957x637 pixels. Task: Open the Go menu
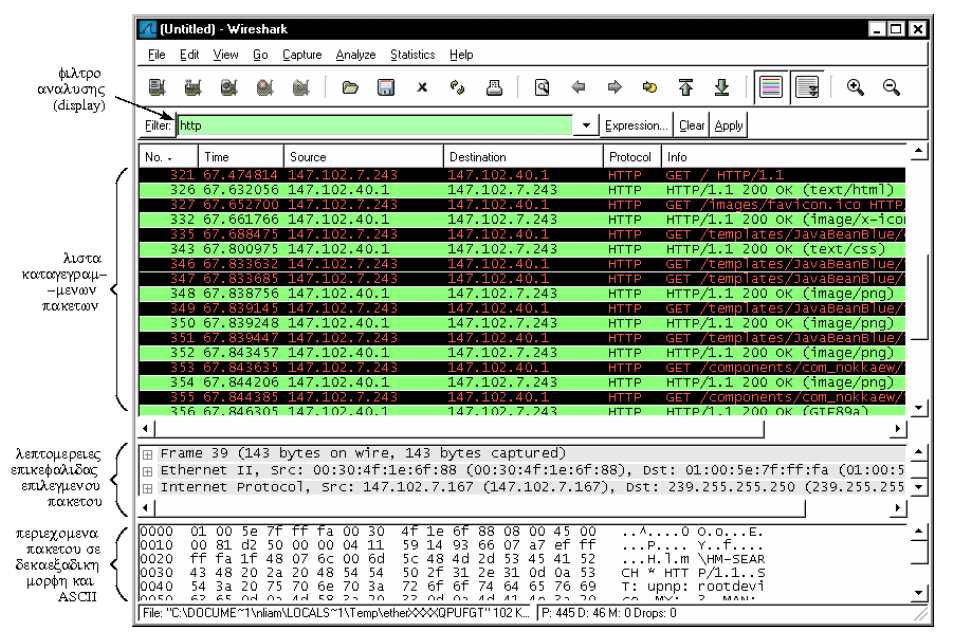260,55
